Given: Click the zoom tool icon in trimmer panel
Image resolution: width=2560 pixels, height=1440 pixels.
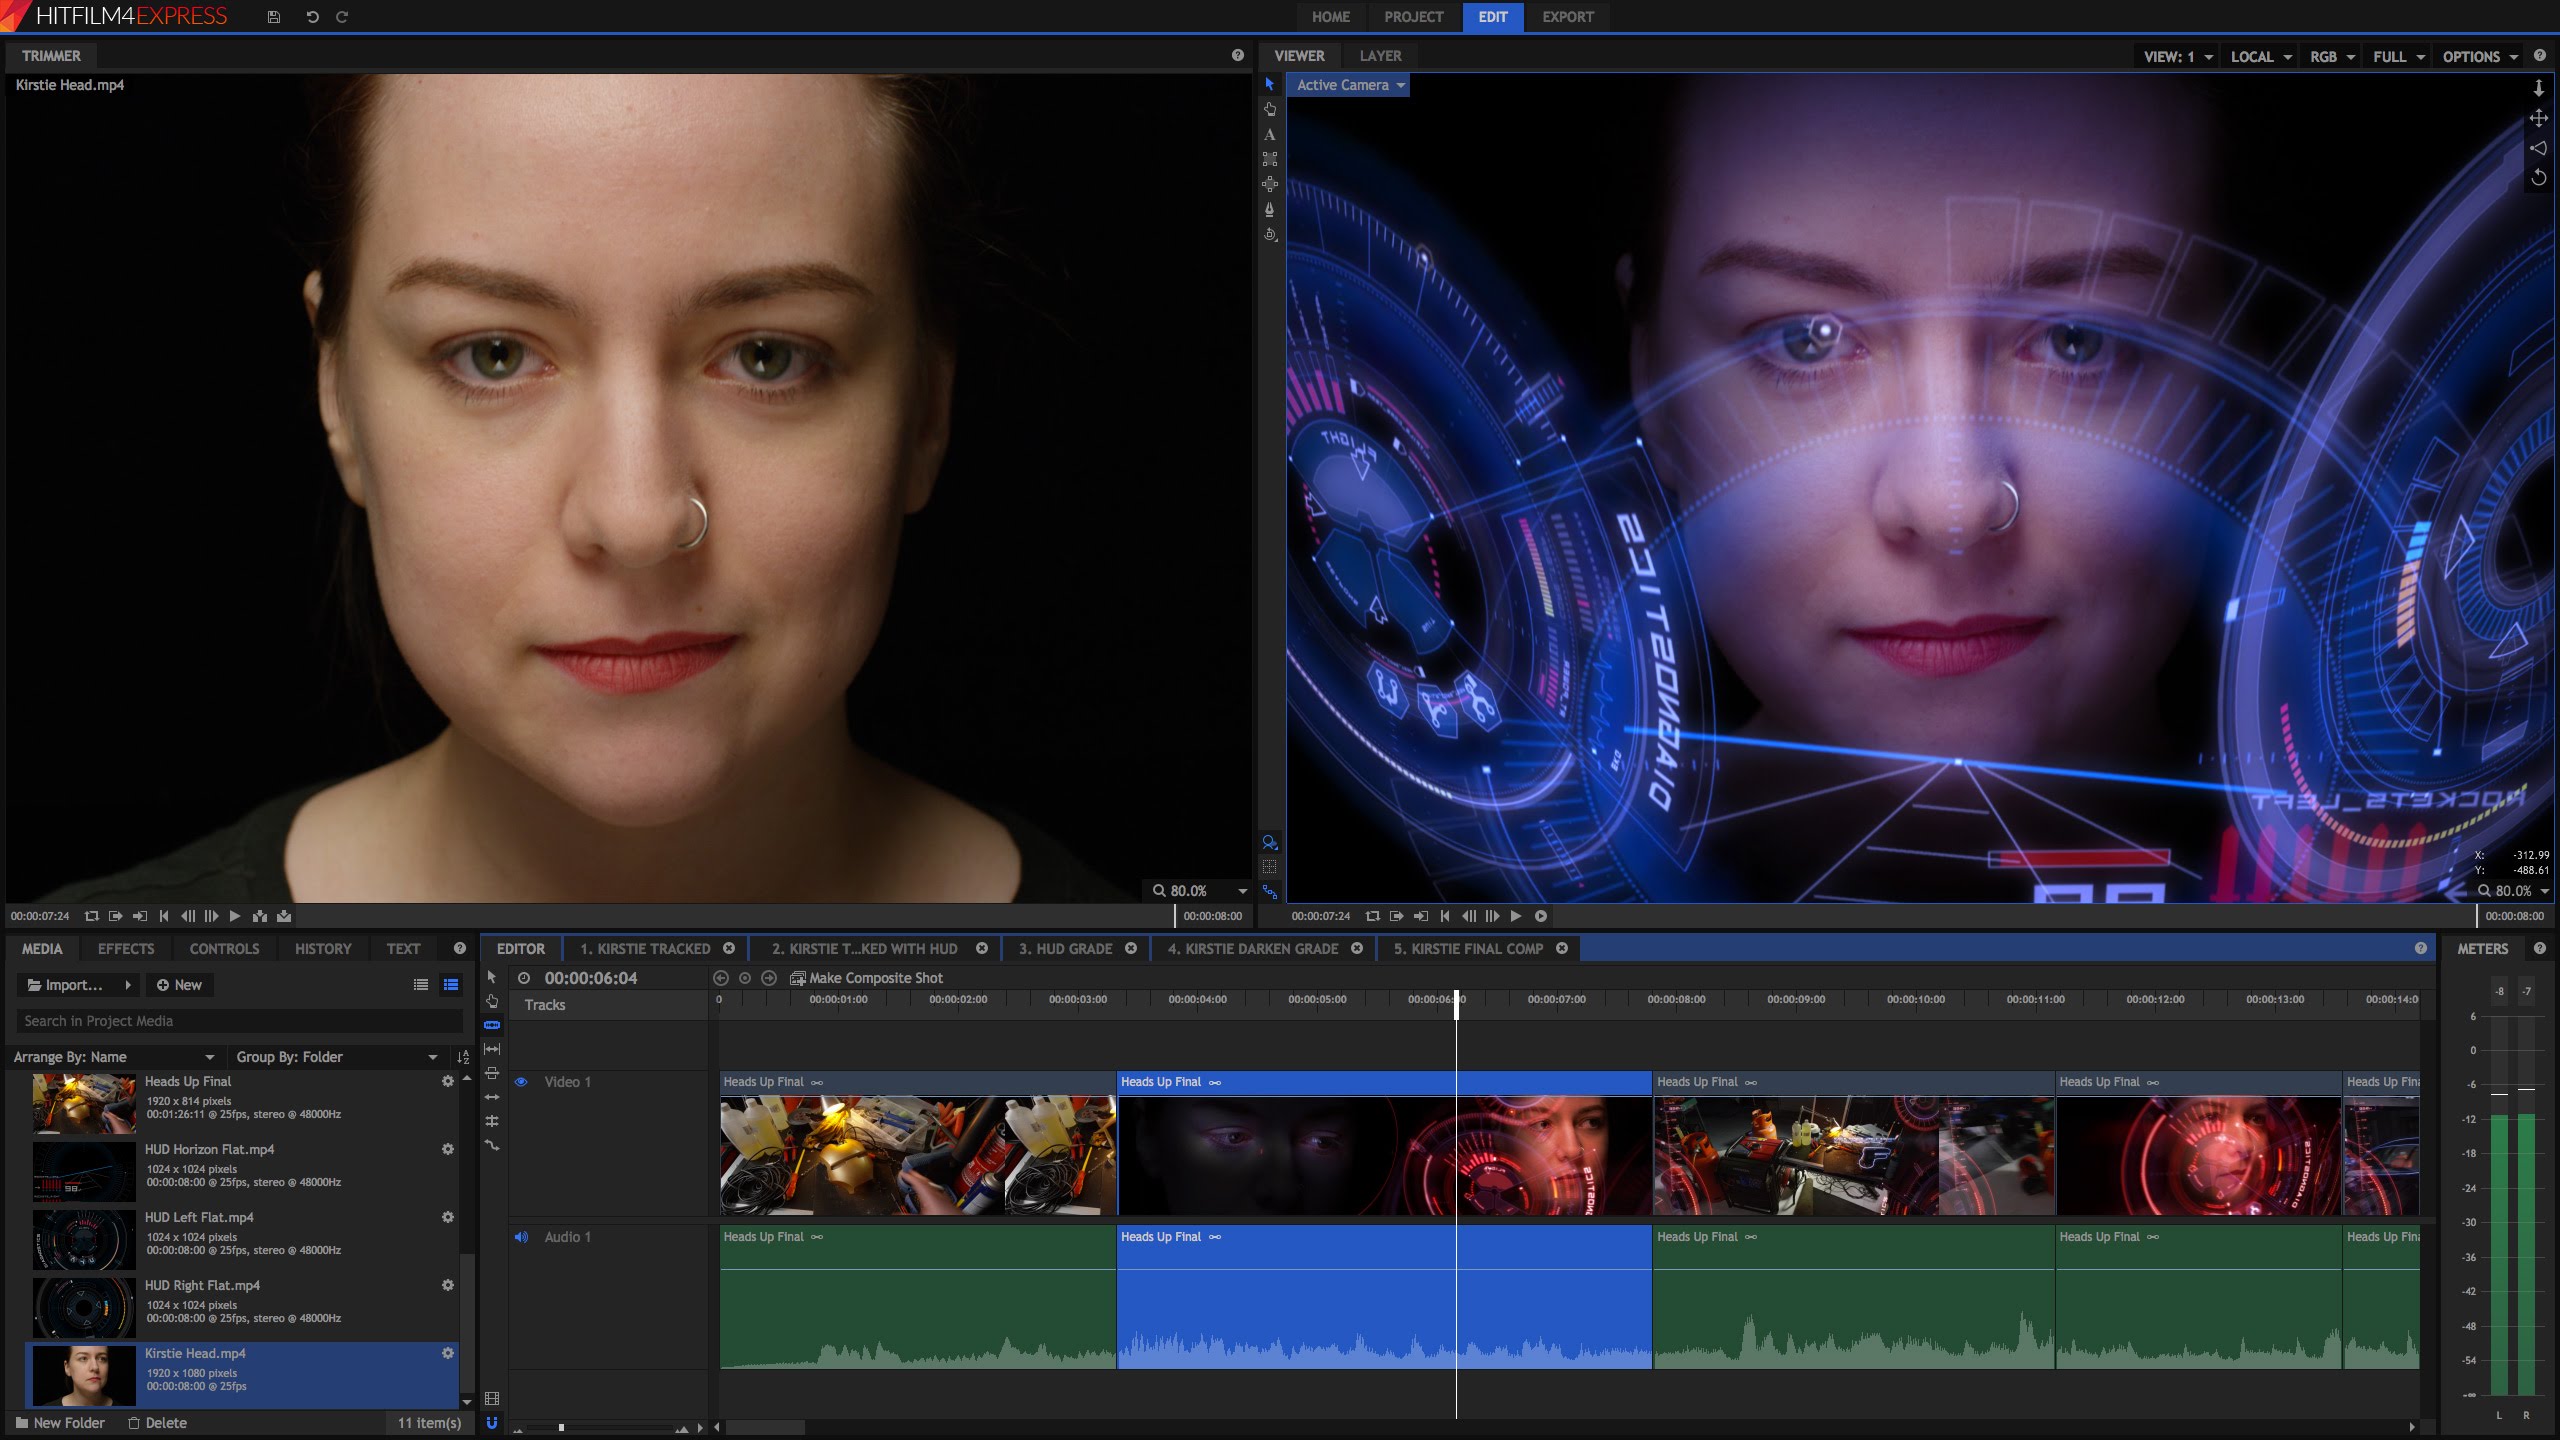Looking at the screenshot, I should tap(1271, 842).
